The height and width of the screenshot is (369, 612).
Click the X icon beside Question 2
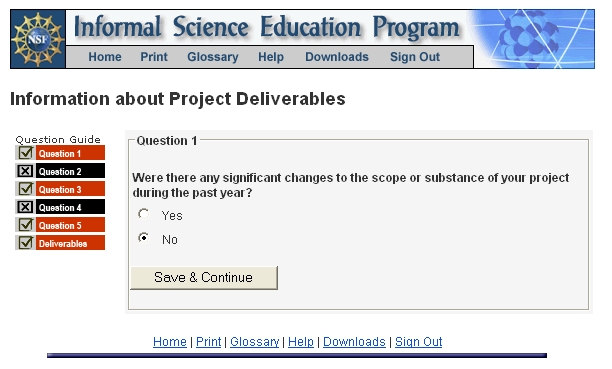(x=25, y=171)
